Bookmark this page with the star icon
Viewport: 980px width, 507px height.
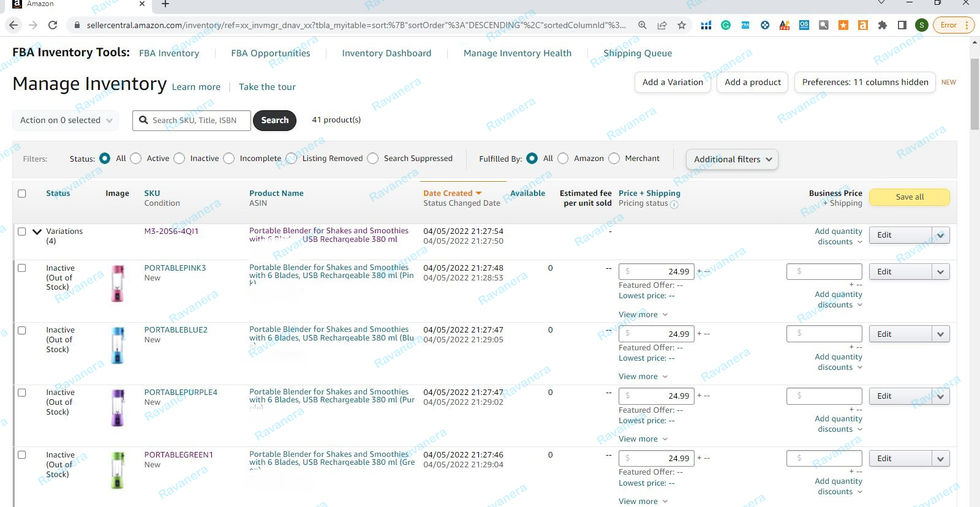click(x=682, y=26)
